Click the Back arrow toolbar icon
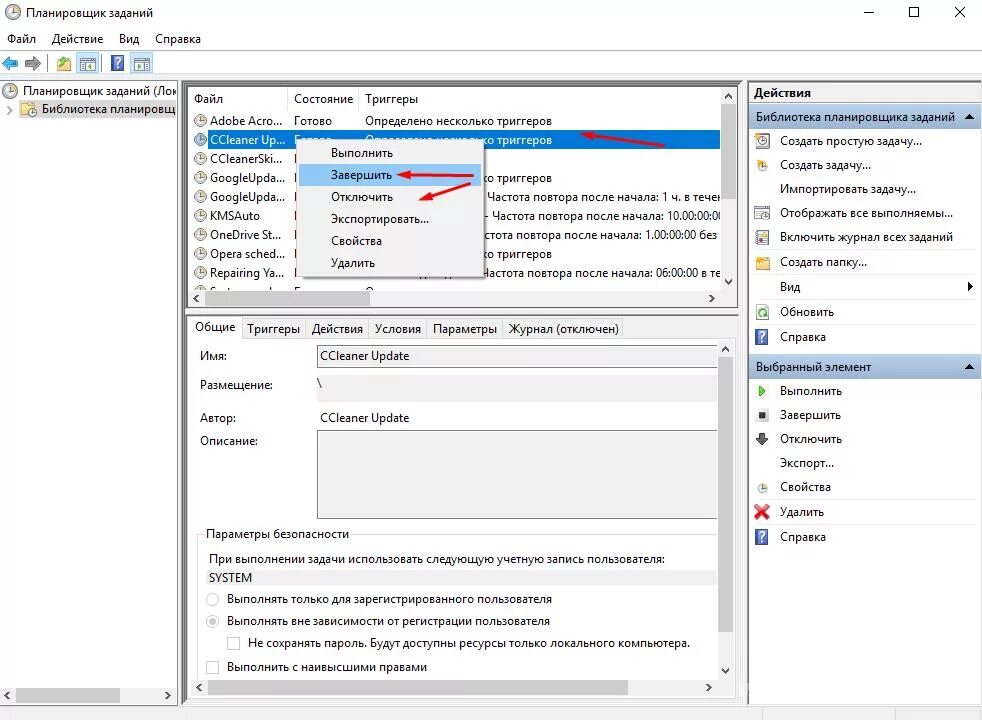This screenshot has width=982, height=720. [10, 63]
